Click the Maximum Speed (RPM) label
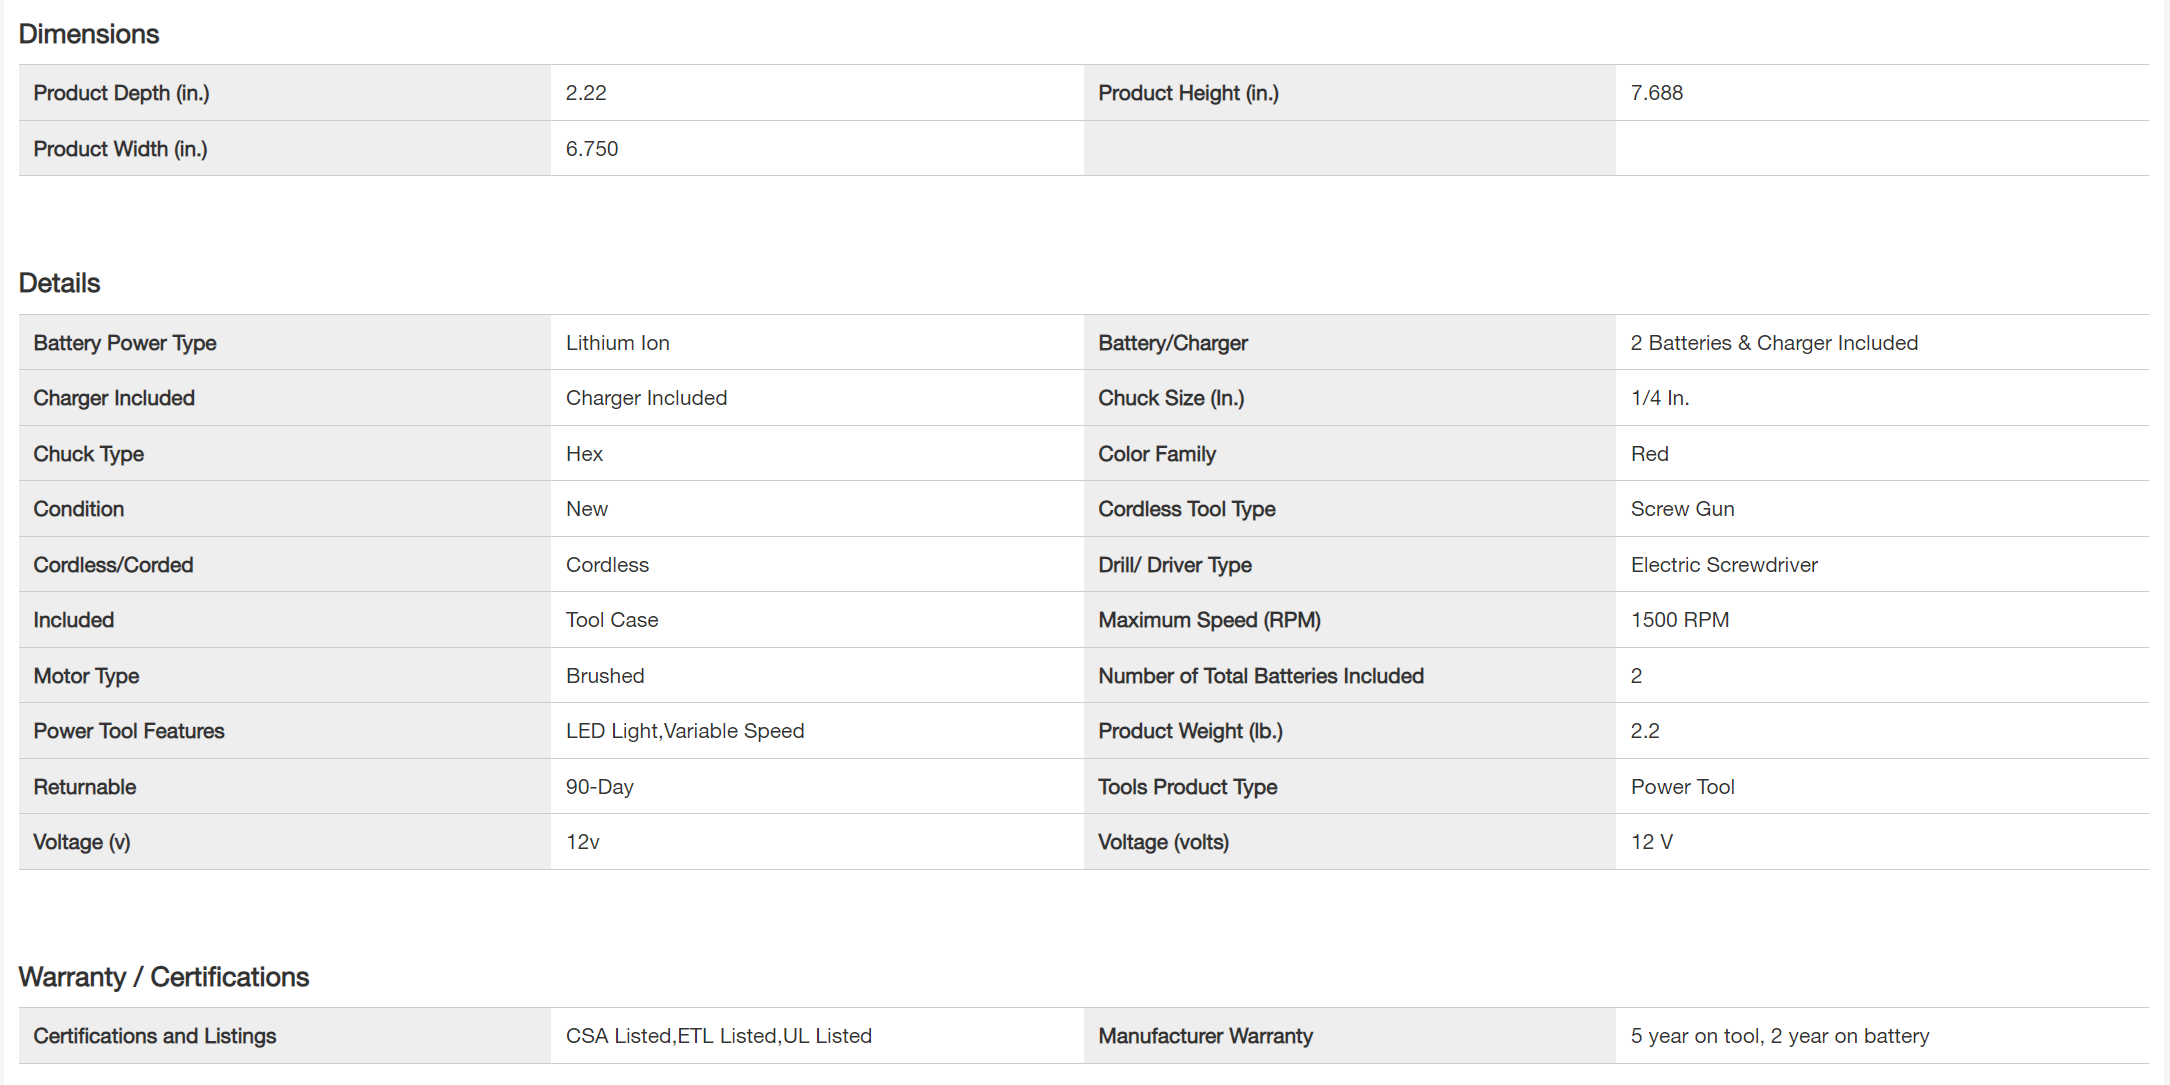Viewport: 2170px width, 1085px height. (x=1209, y=620)
